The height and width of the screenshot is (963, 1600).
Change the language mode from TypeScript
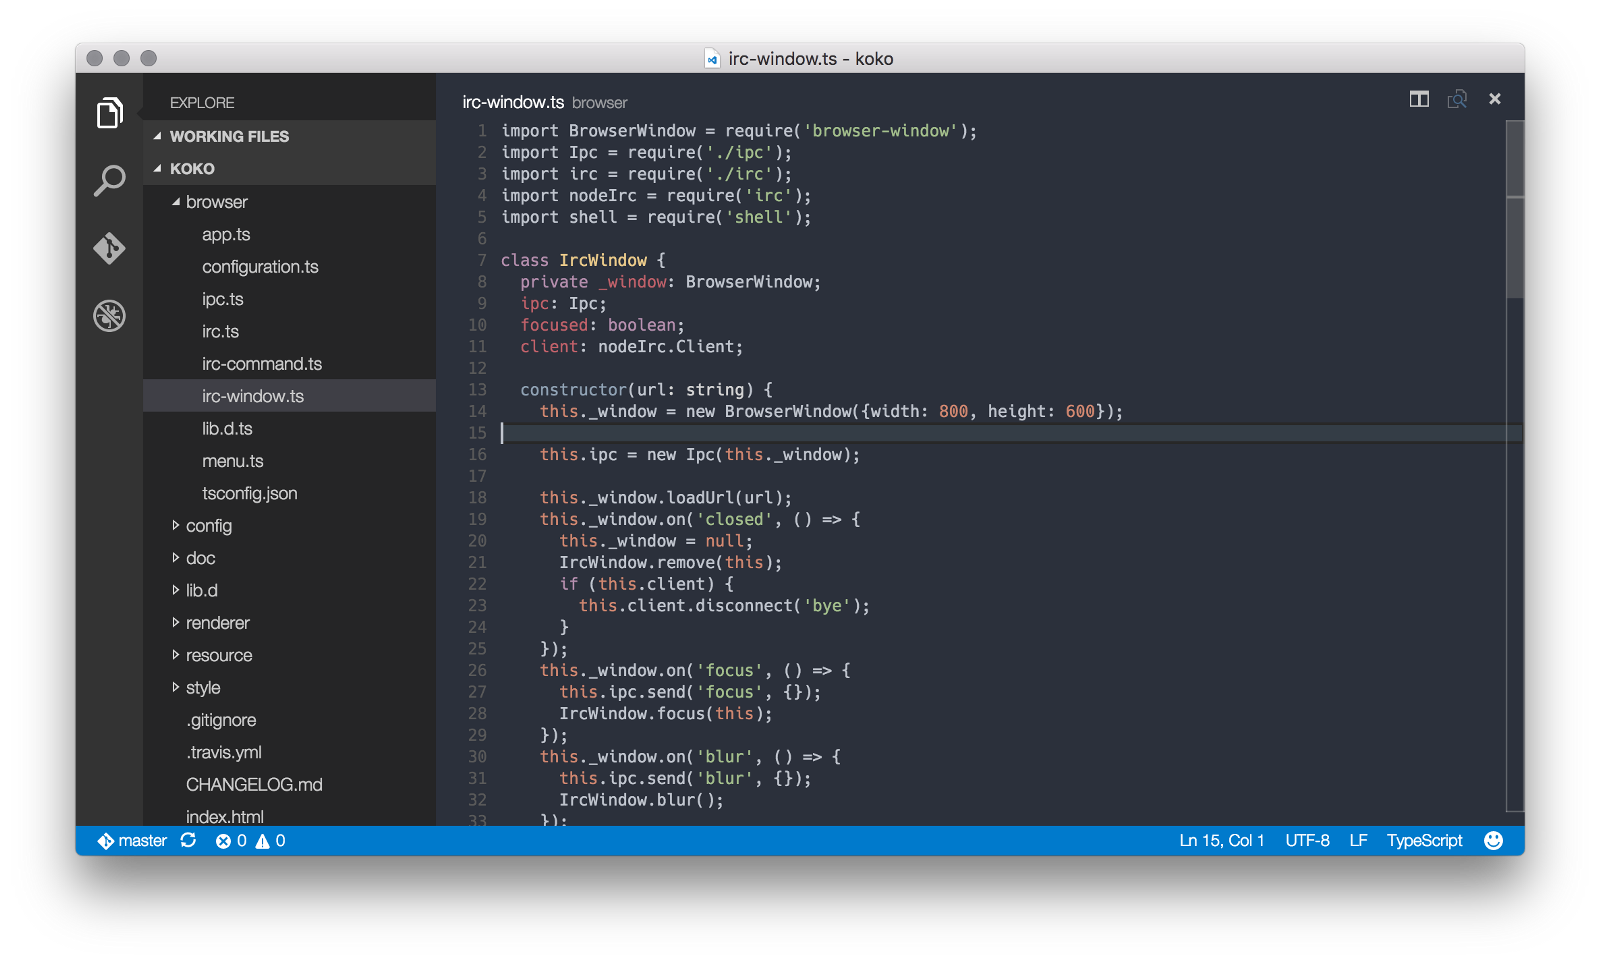point(1424,841)
